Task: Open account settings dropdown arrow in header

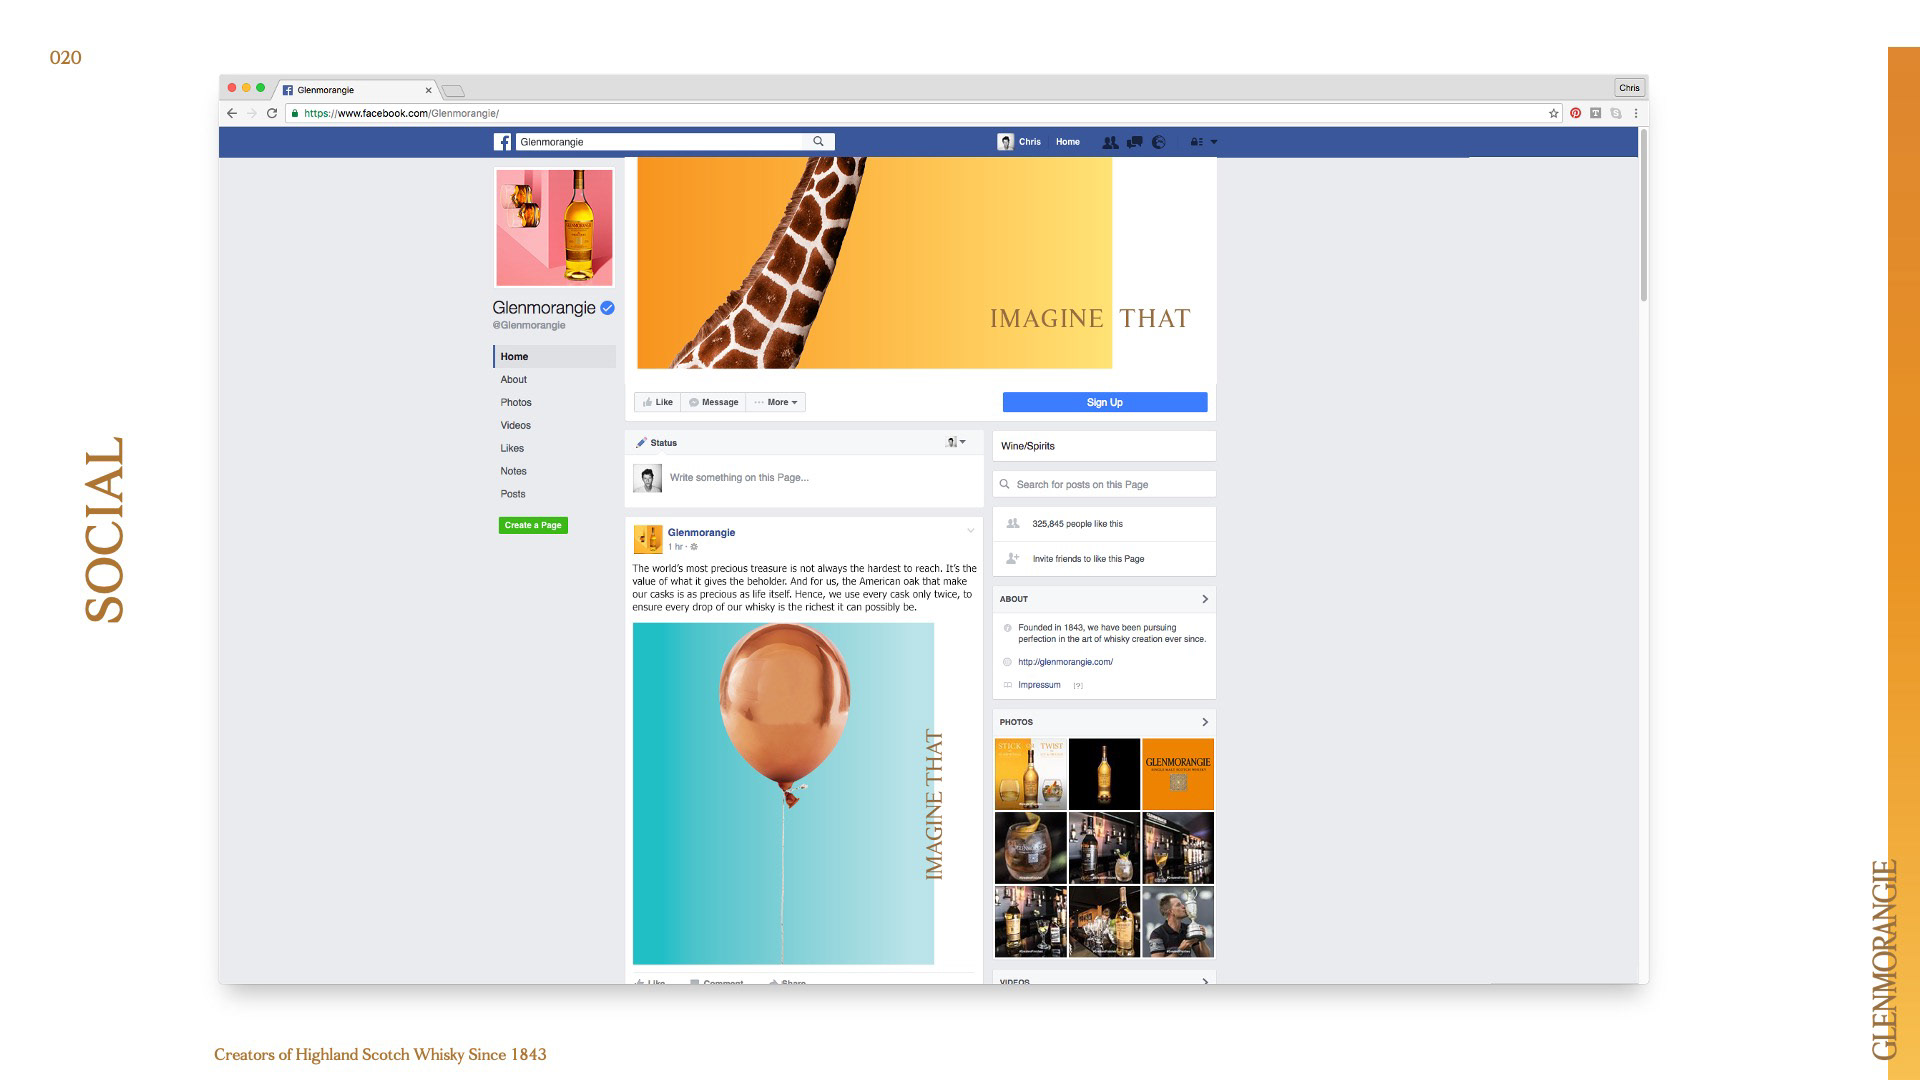Action: pos(1214,142)
